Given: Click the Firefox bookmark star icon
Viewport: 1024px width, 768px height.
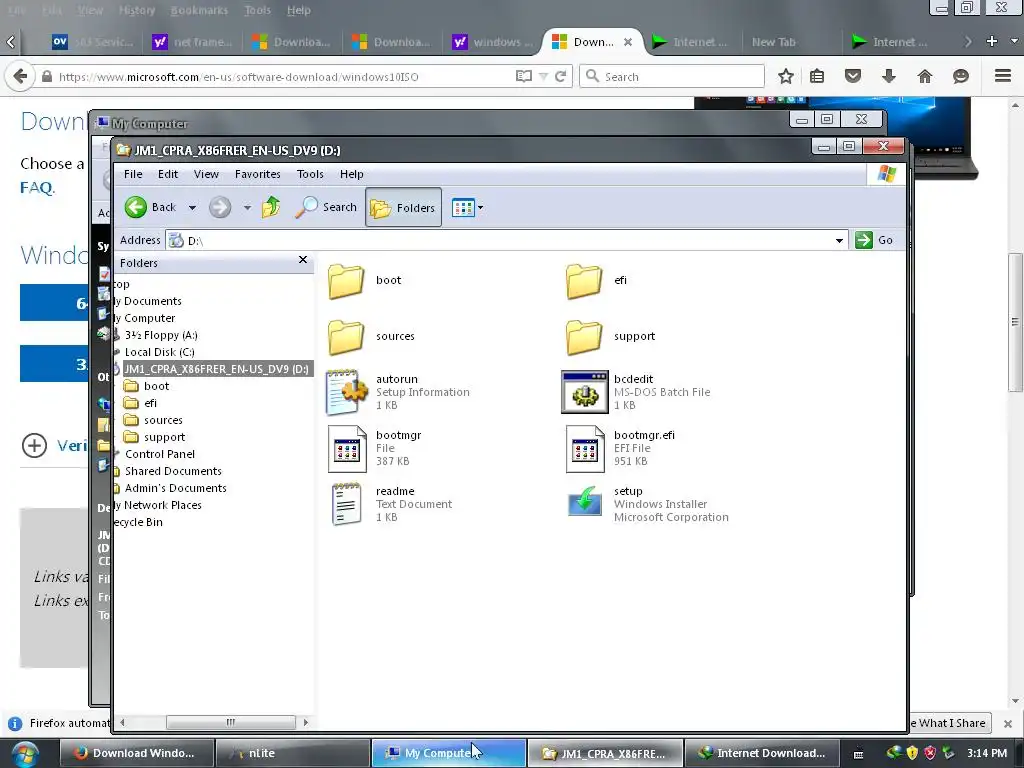Looking at the screenshot, I should (x=786, y=76).
